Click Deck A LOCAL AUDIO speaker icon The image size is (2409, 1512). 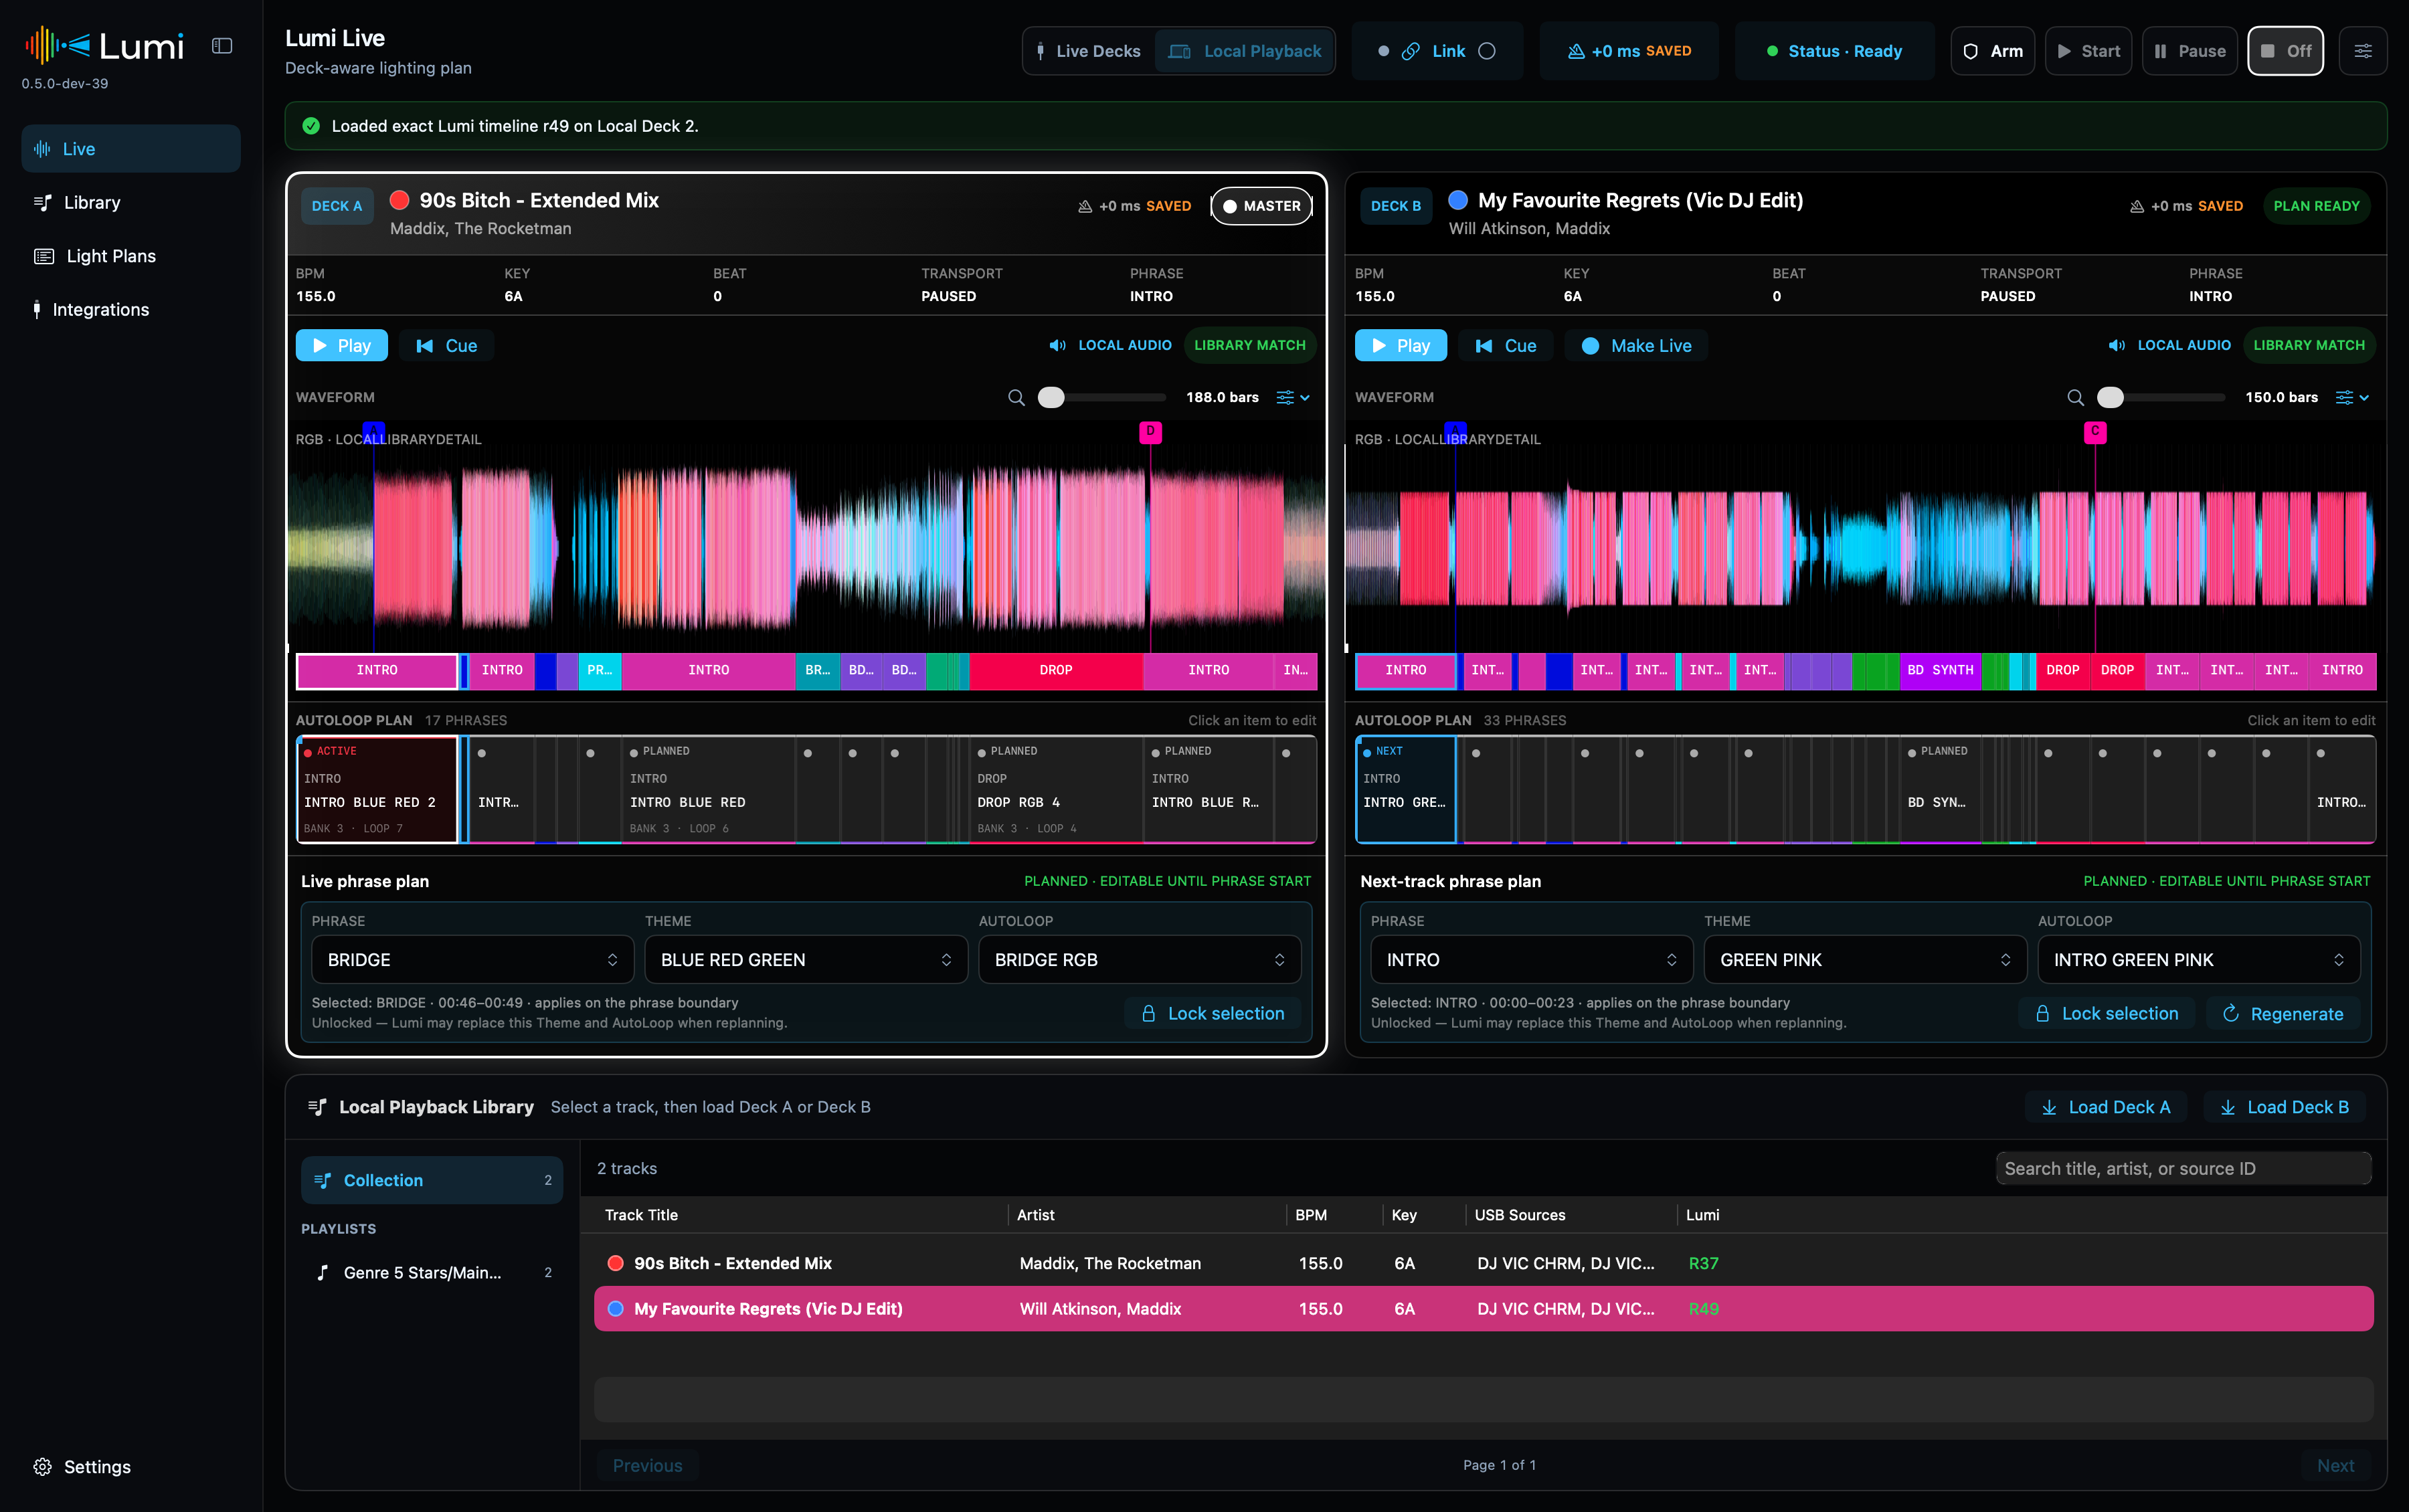click(x=1057, y=345)
